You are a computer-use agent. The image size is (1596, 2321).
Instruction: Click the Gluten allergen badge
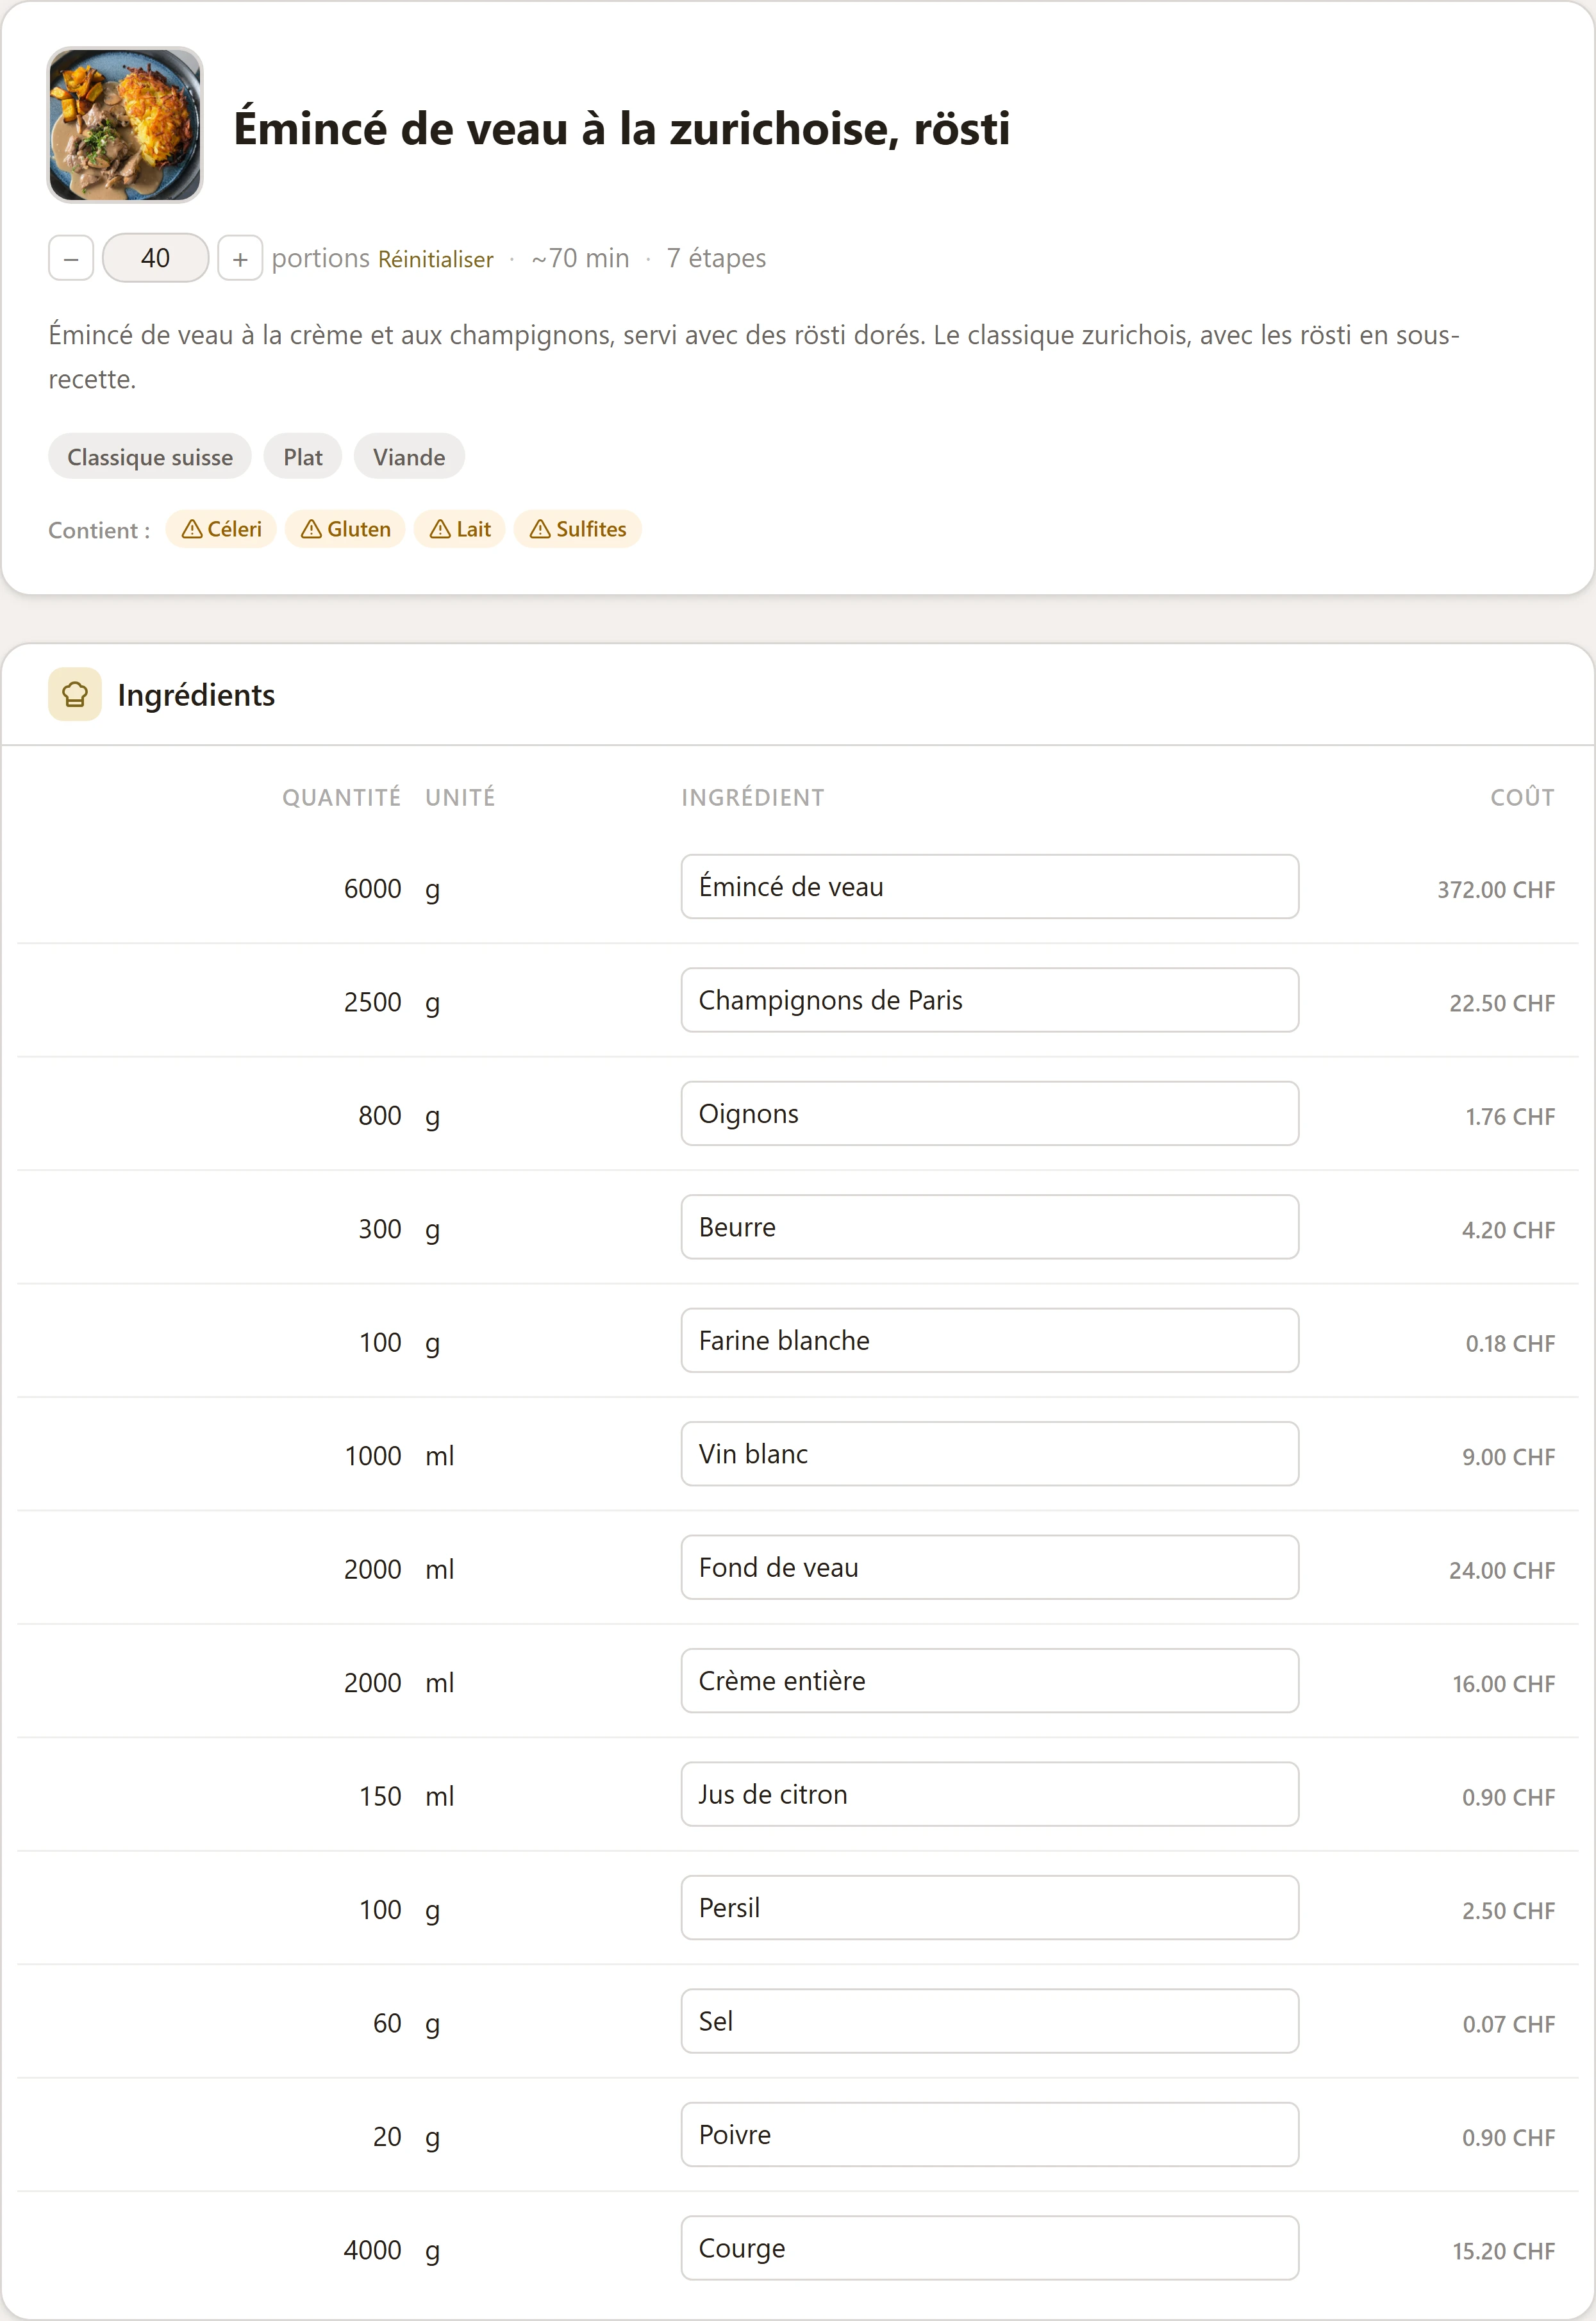[345, 529]
